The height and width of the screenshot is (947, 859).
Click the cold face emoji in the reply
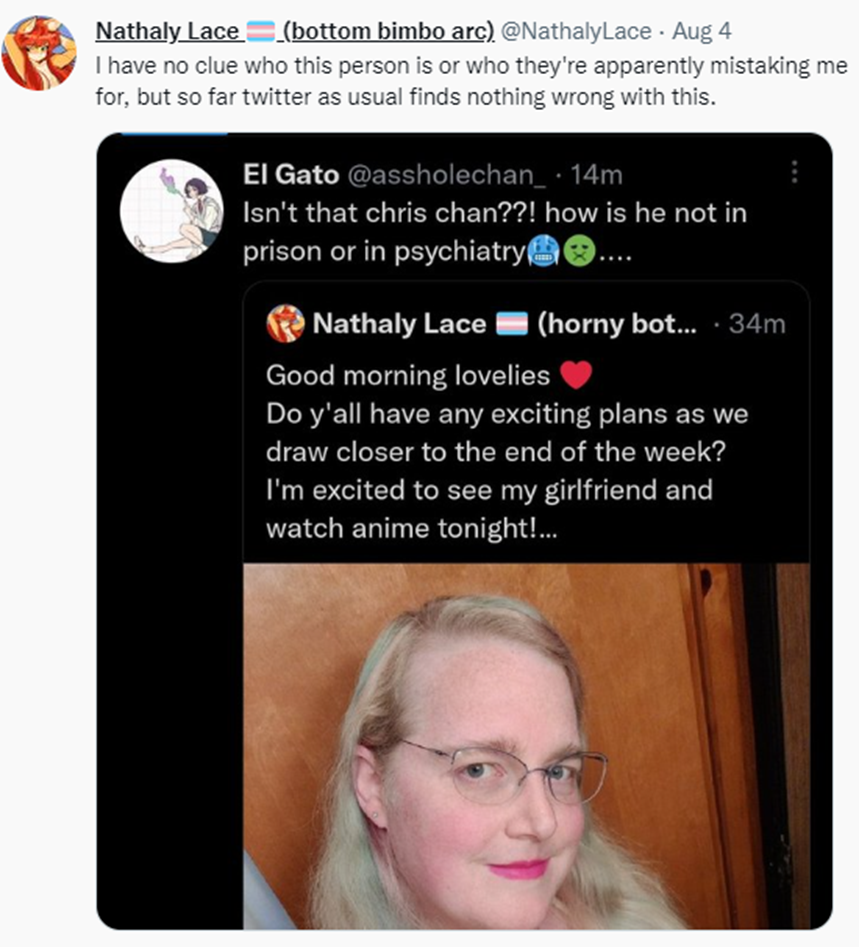point(544,251)
